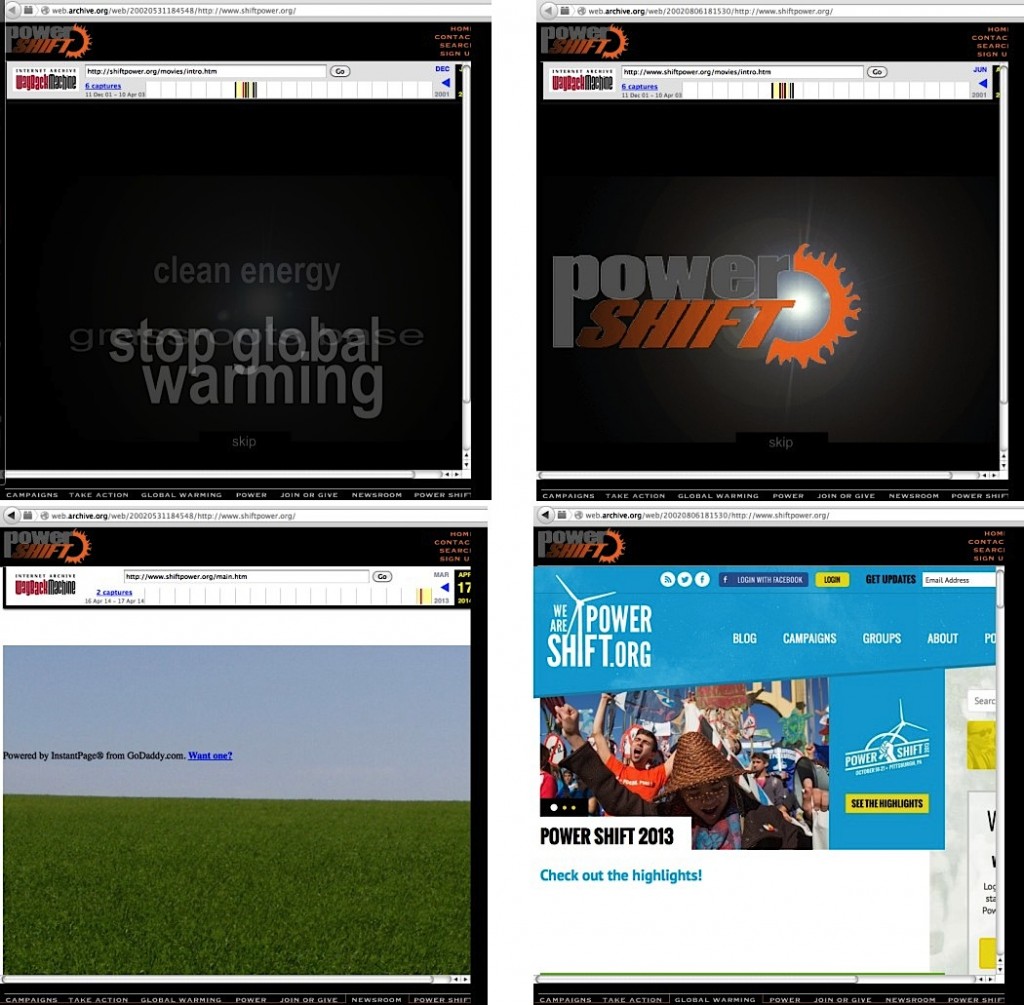
Task: Click 'skip' under the 'stop global warming' animation
Action: coord(244,441)
